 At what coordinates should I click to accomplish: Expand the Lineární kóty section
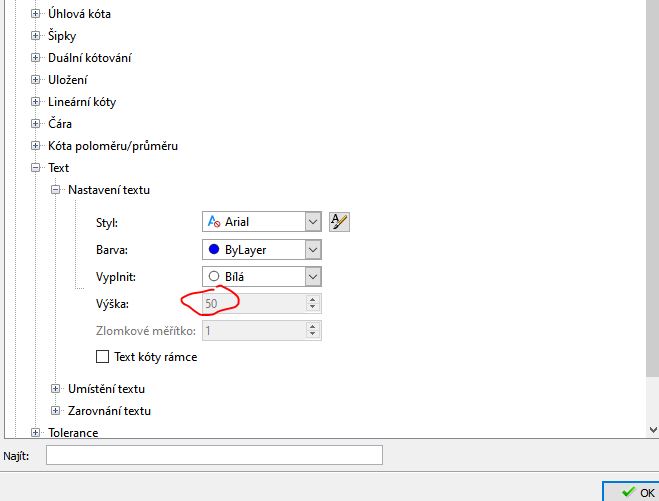[37, 102]
